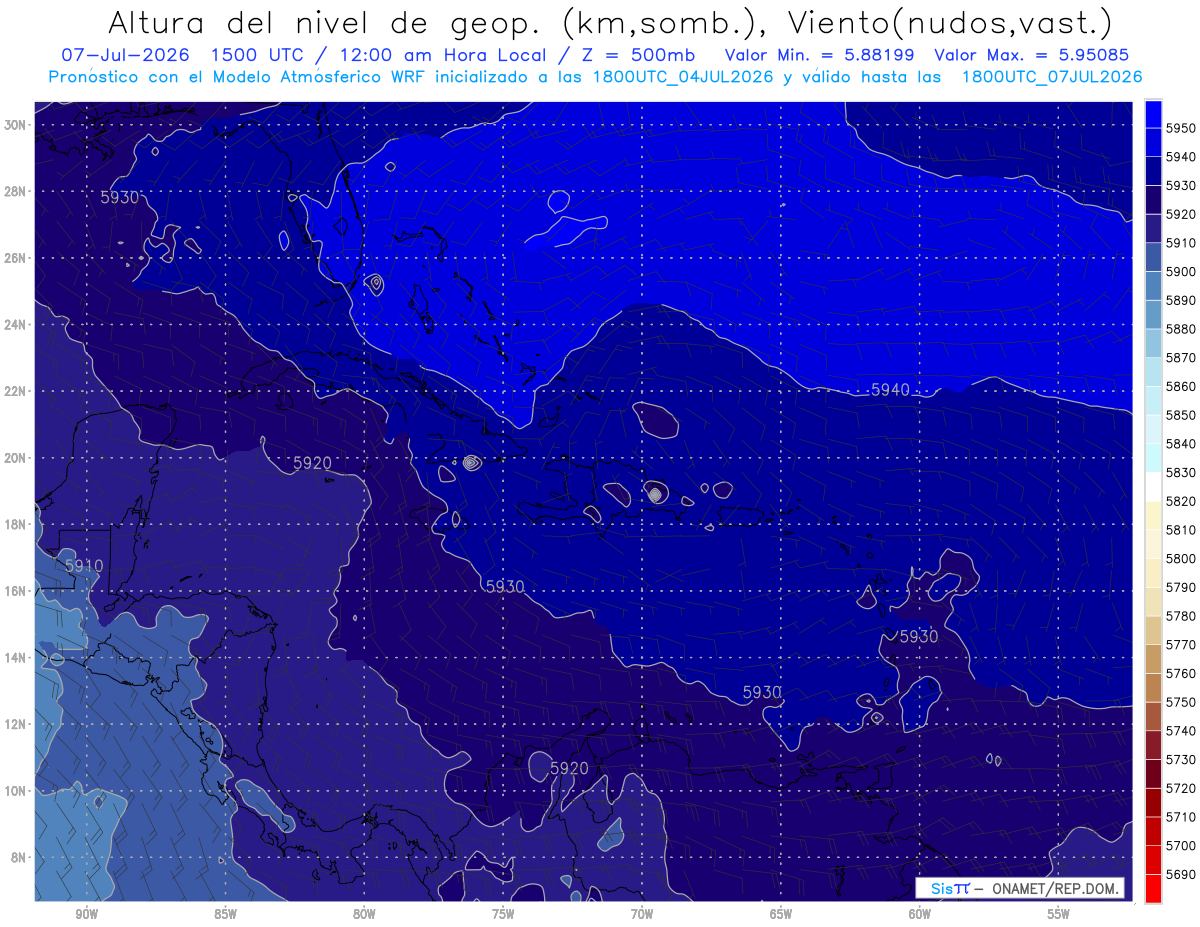Screen dimensions: 1200x927
Task: Click the 30N latitude axis label
Action: pos(16,124)
